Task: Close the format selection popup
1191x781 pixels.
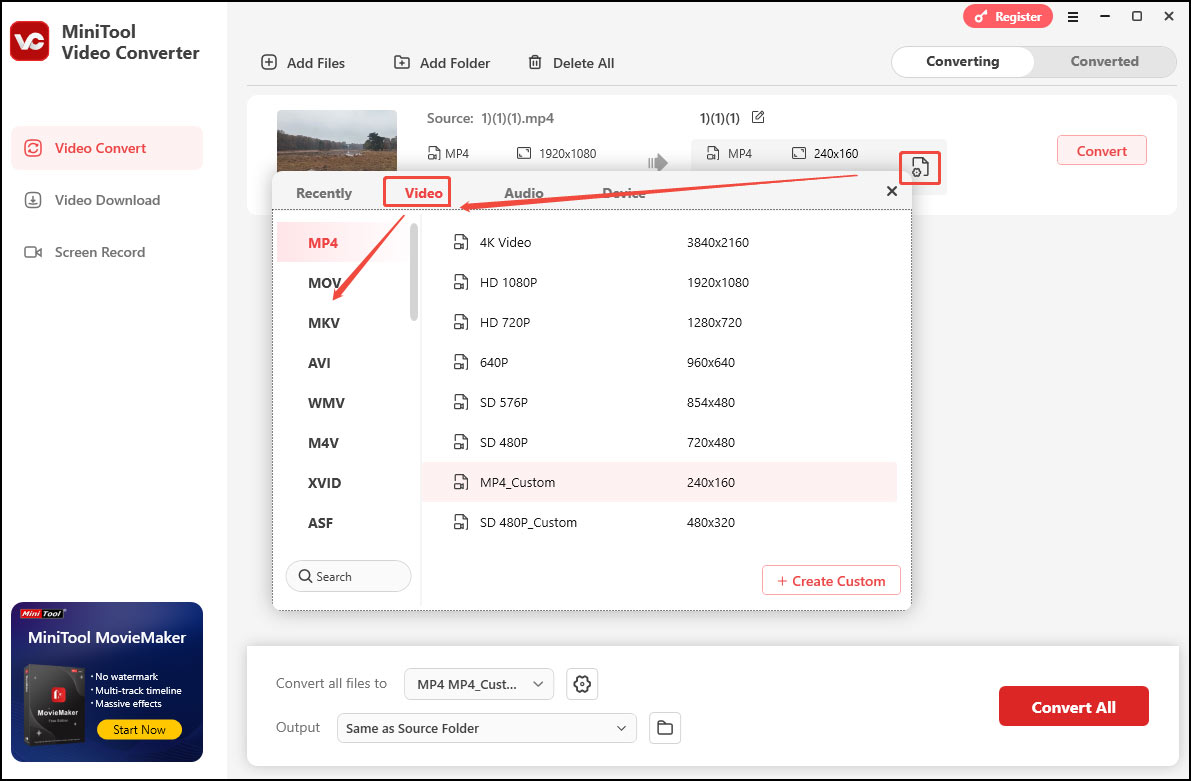Action: pyautogui.click(x=892, y=191)
